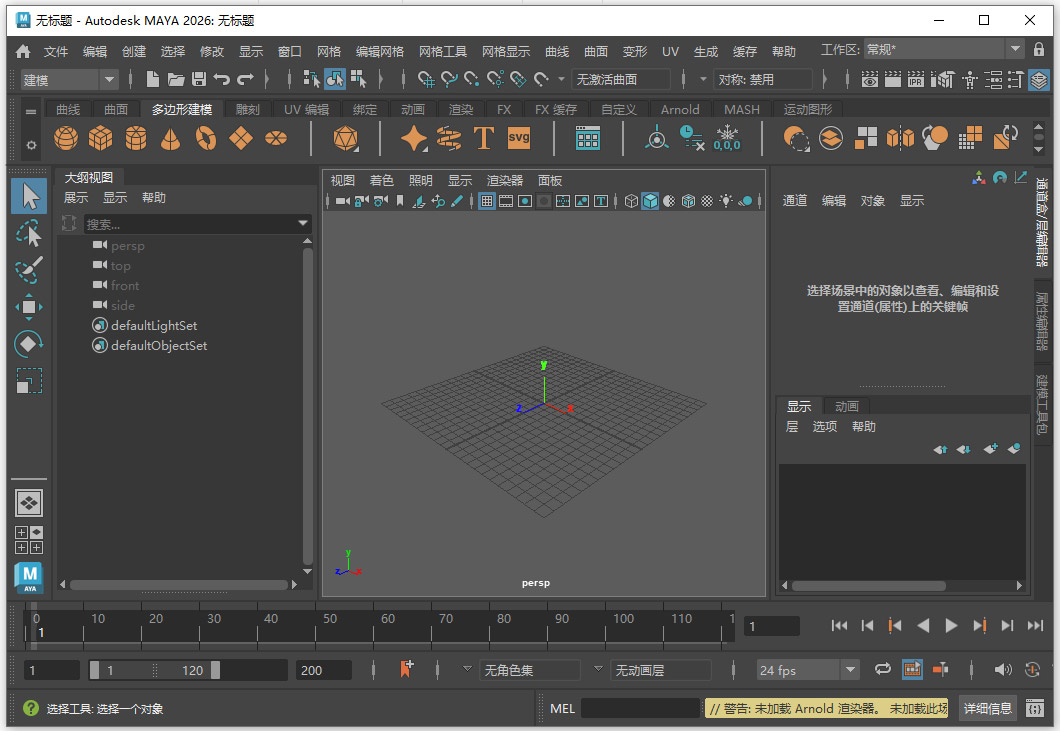This screenshot has width=1060, height=731.
Task: Open the Script Editor from the bottom-right corner
Action: pyautogui.click(x=1035, y=707)
